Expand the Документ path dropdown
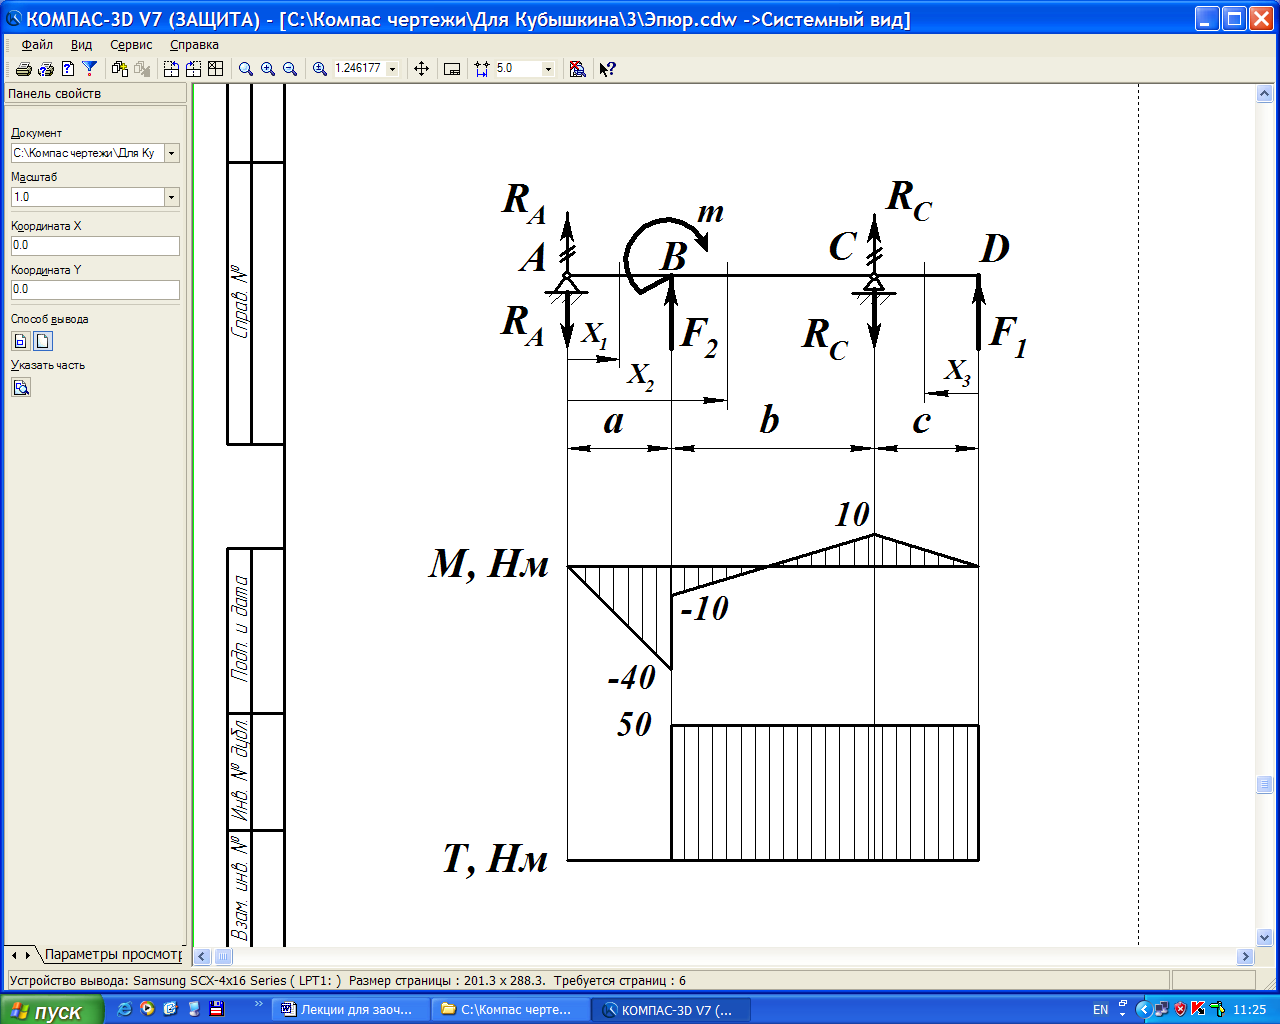1280x1024 pixels. (x=172, y=153)
